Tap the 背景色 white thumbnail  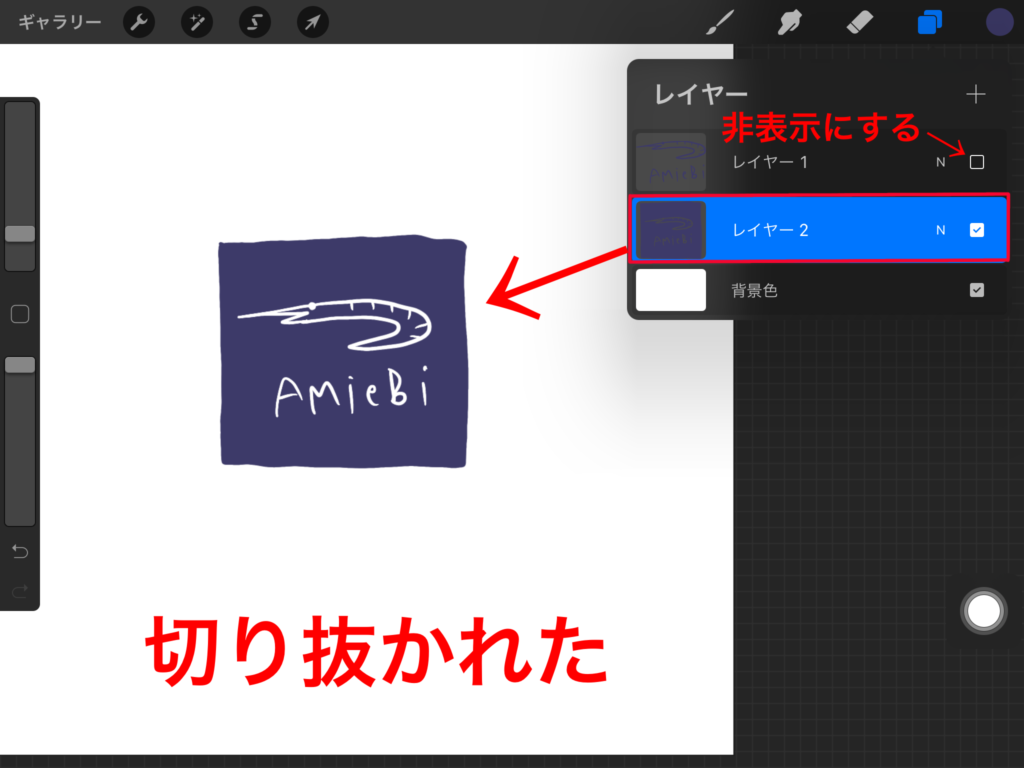[x=671, y=290]
